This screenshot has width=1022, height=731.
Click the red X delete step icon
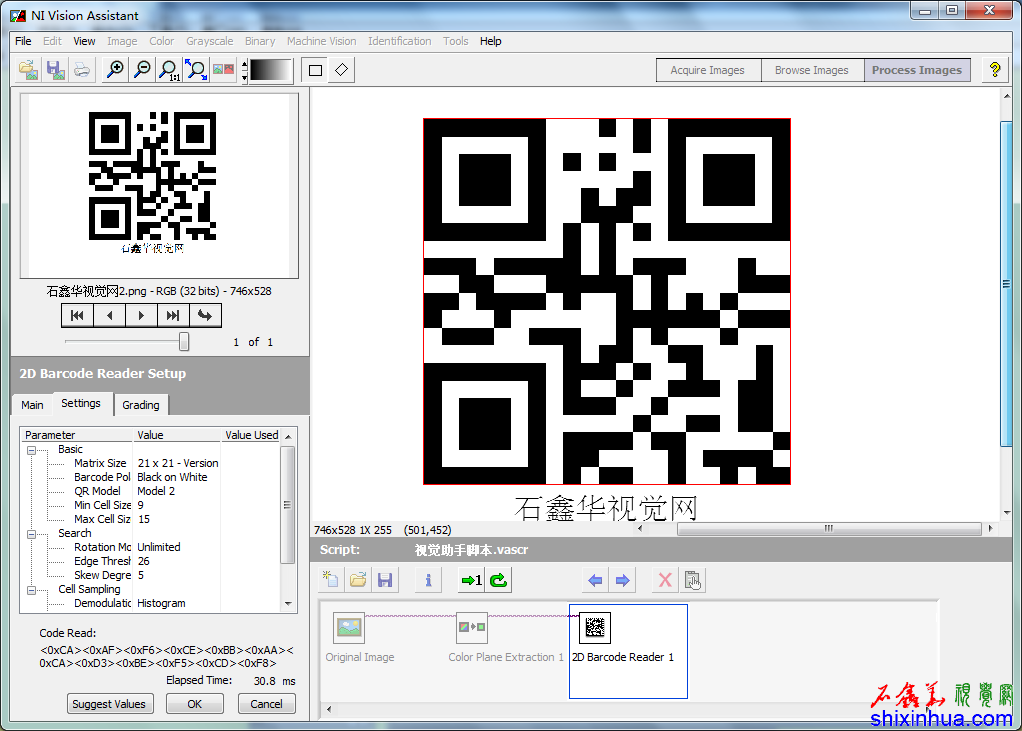tap(665, 580)
